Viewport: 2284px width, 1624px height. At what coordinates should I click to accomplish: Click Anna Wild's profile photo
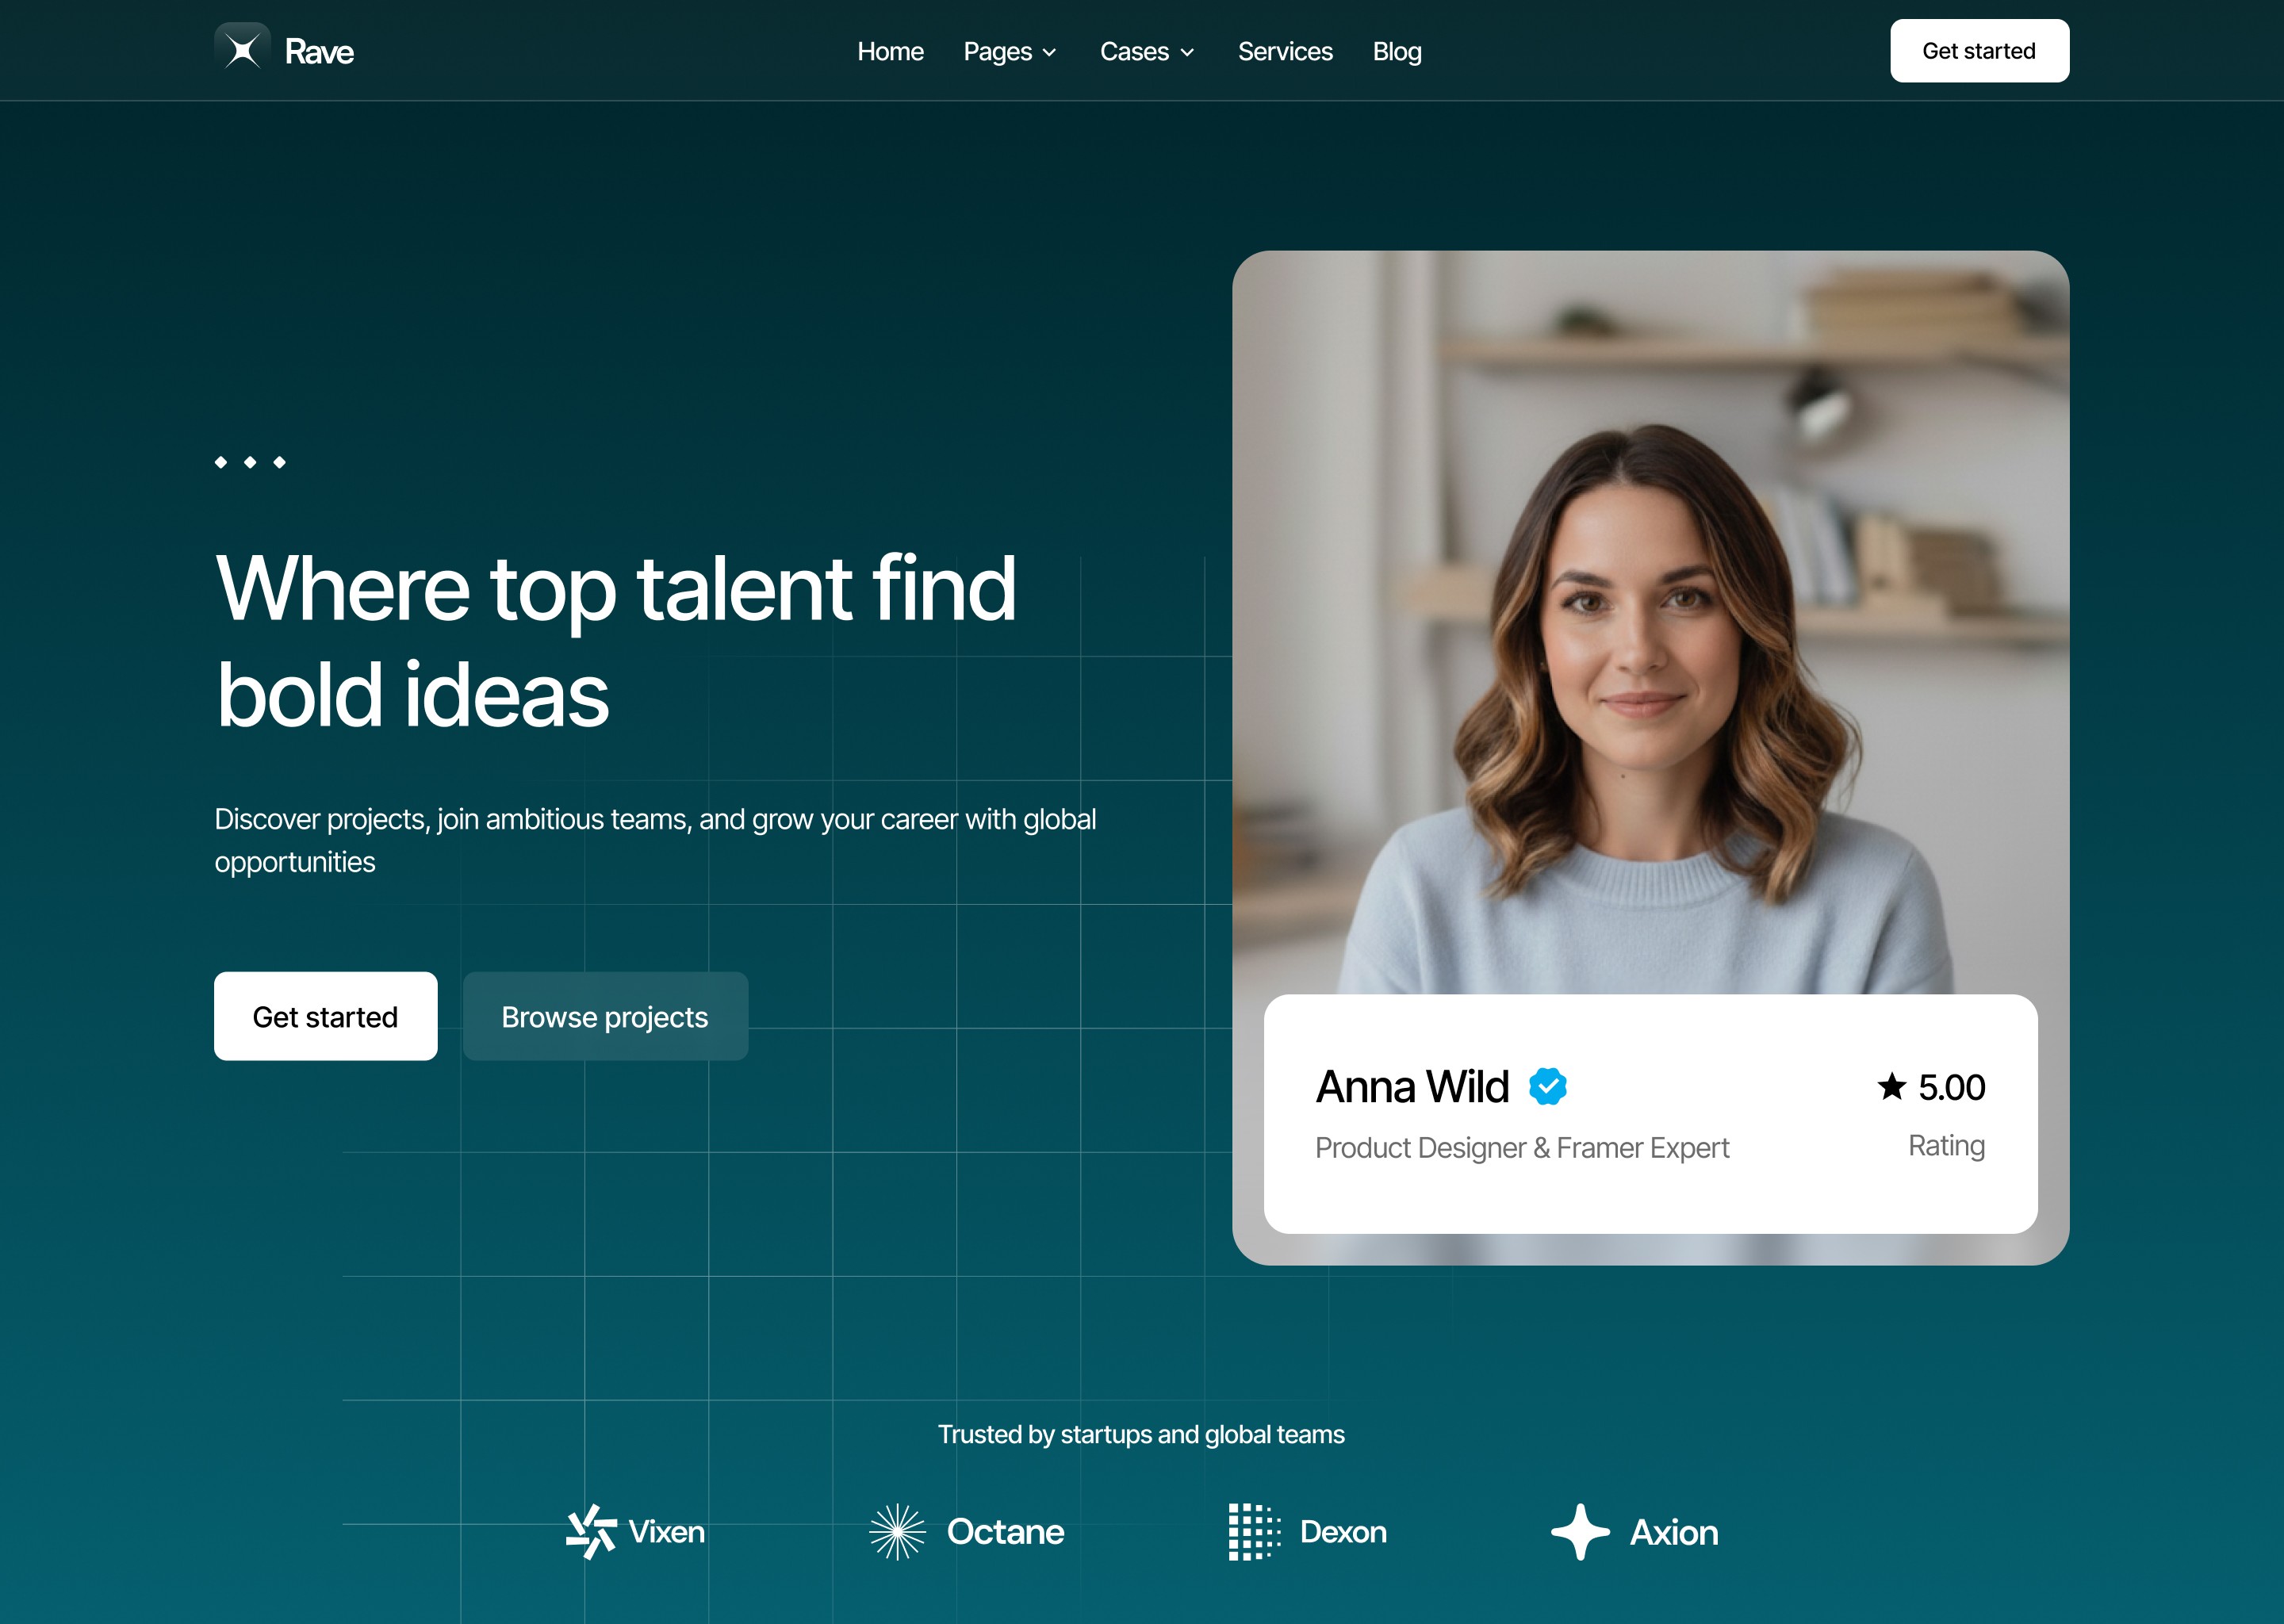(x=1650, y=622)
